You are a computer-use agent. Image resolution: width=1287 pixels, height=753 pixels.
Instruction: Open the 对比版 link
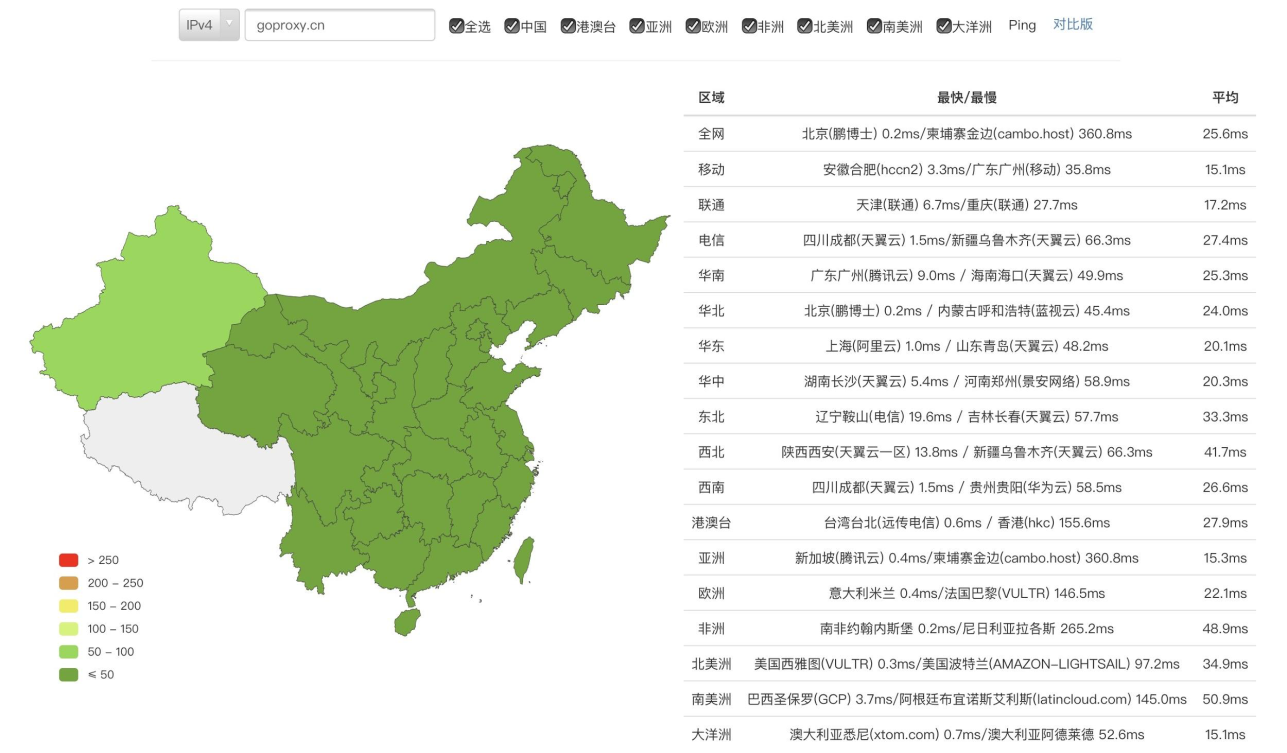point(1072,25)
